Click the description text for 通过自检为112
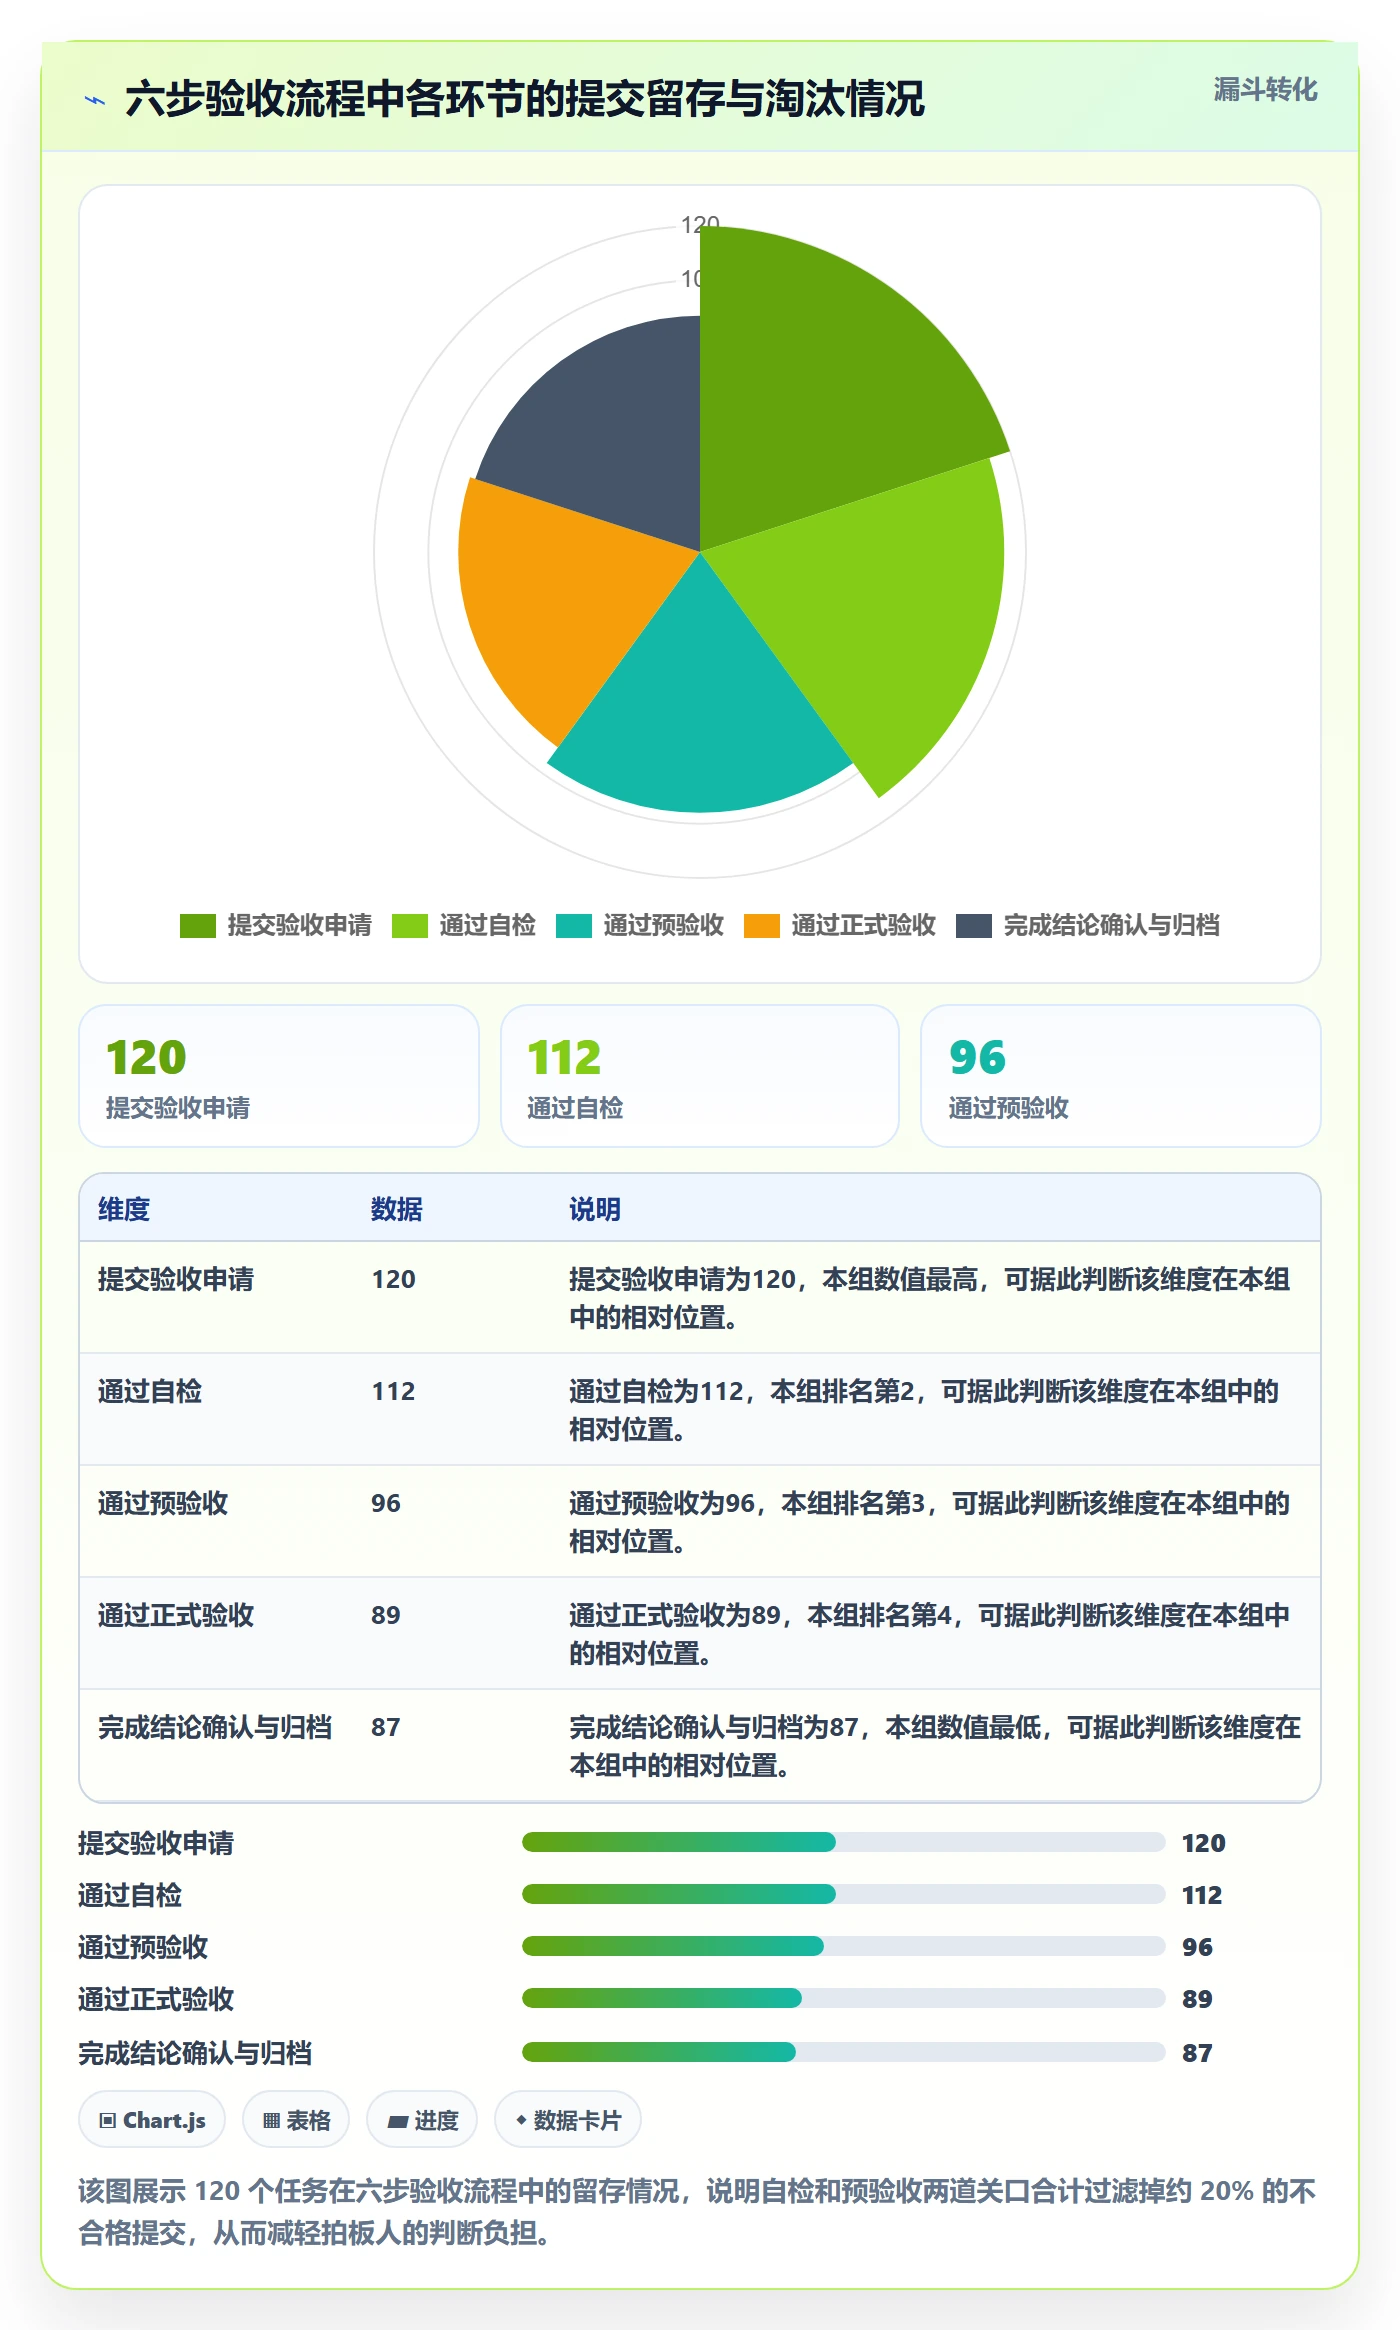1400x2330 pixels. point(924,1410)
